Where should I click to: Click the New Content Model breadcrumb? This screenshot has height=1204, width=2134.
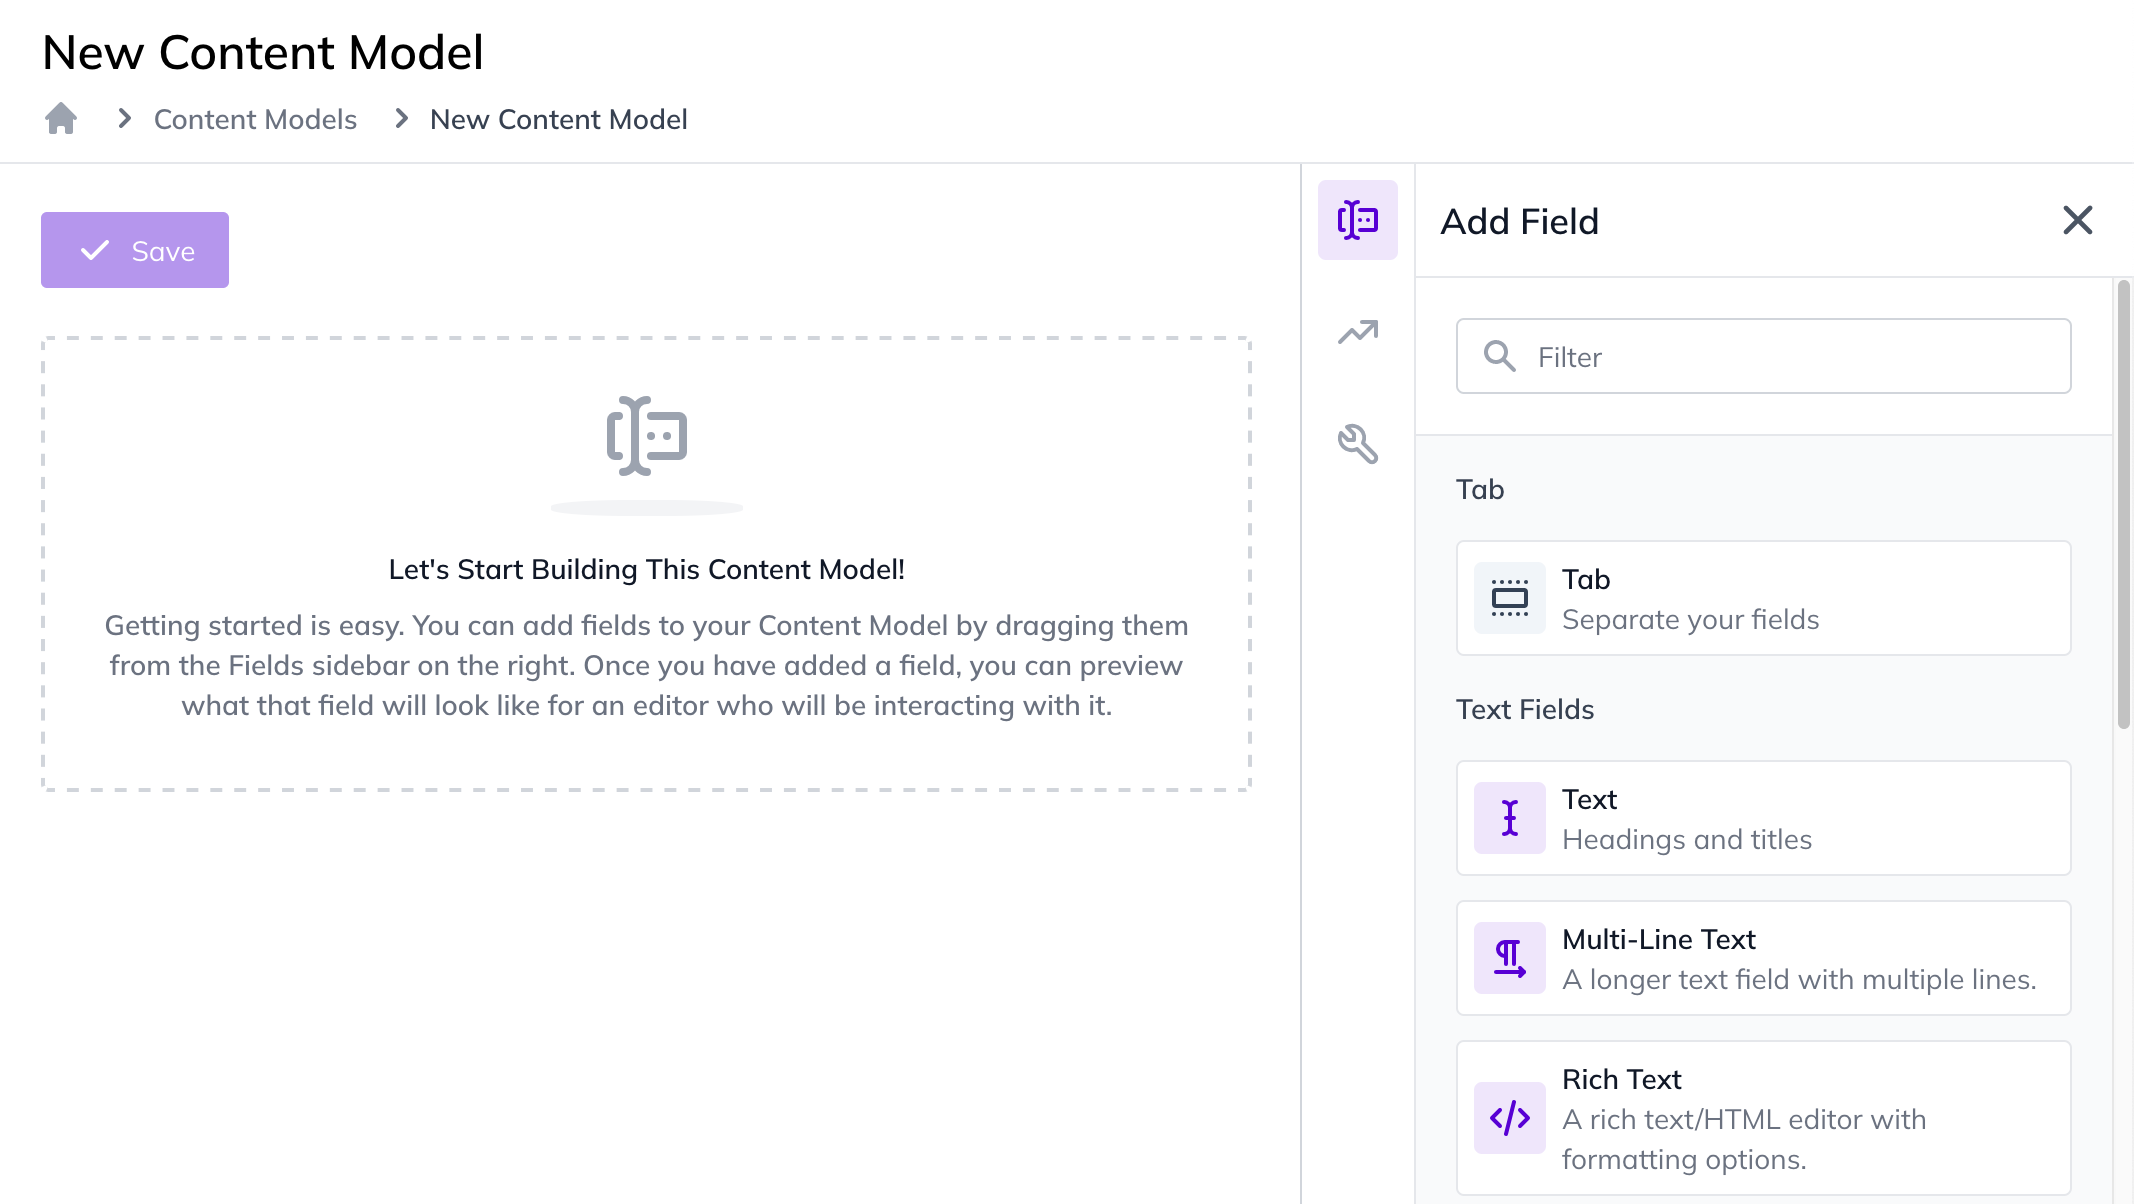[x=558, y=119]
